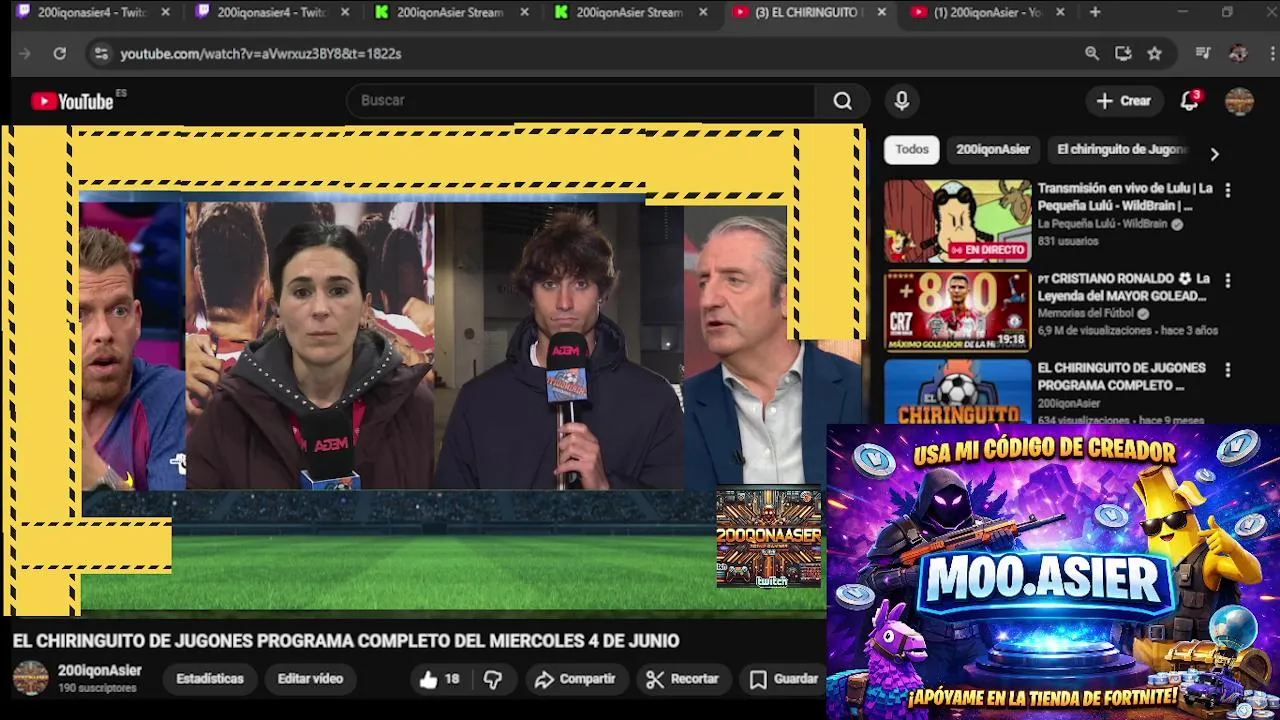This screenshot has width=1280, height=720.
Task: Go to YouTube home via logo
Action: [73, 101]
